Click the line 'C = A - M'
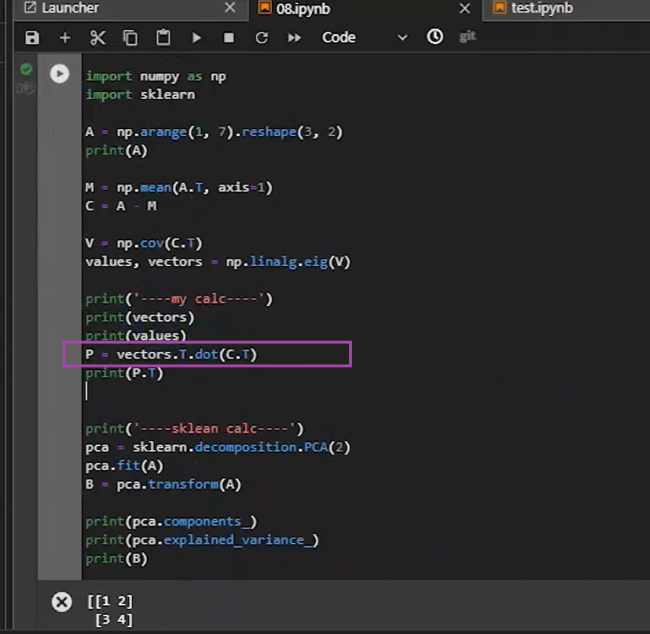This screenshot has width=650, height=634. pos(121,206)
